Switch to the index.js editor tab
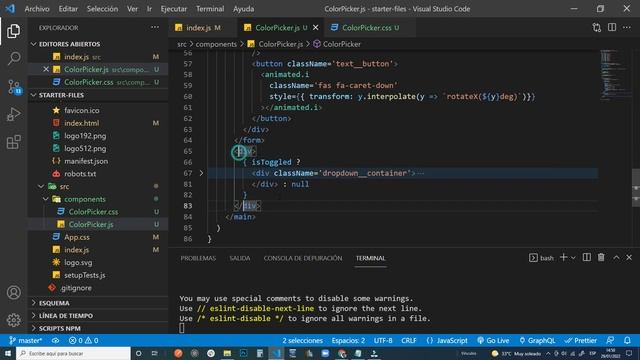 pos(203,27)
